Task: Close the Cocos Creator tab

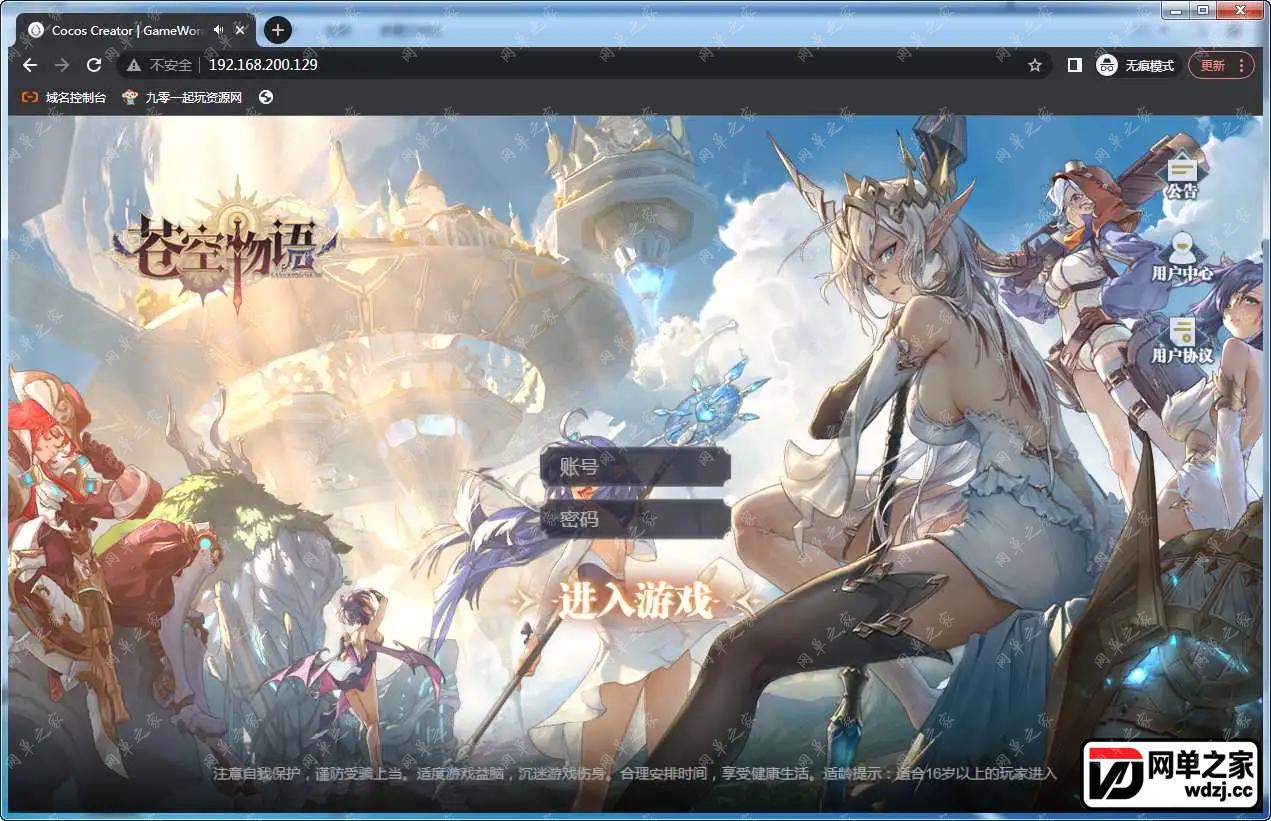Action: (x=240, y=30)
